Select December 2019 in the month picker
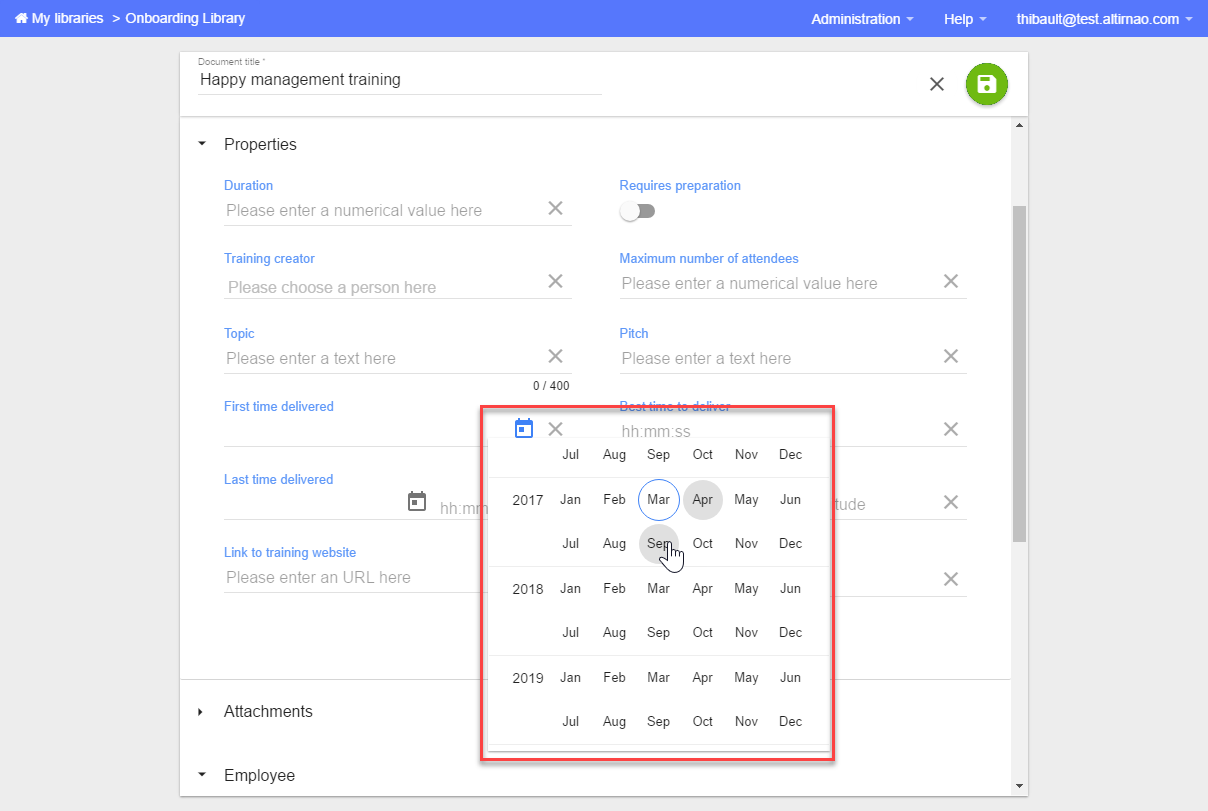 (x=791, y=722)
